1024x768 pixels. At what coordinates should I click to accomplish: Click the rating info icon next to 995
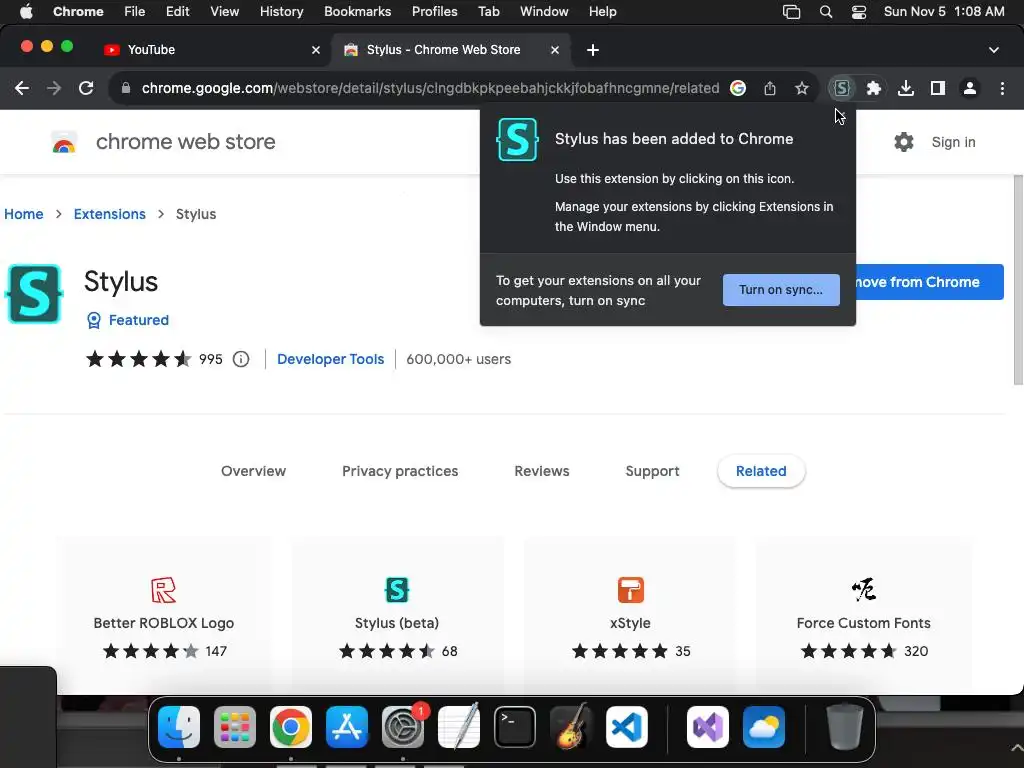241,359
